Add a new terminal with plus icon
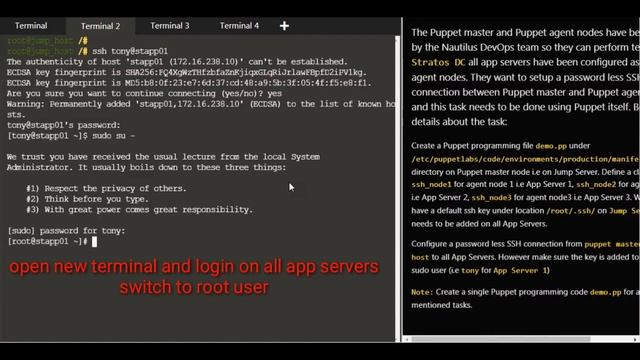640x360 pixels. 284,26
